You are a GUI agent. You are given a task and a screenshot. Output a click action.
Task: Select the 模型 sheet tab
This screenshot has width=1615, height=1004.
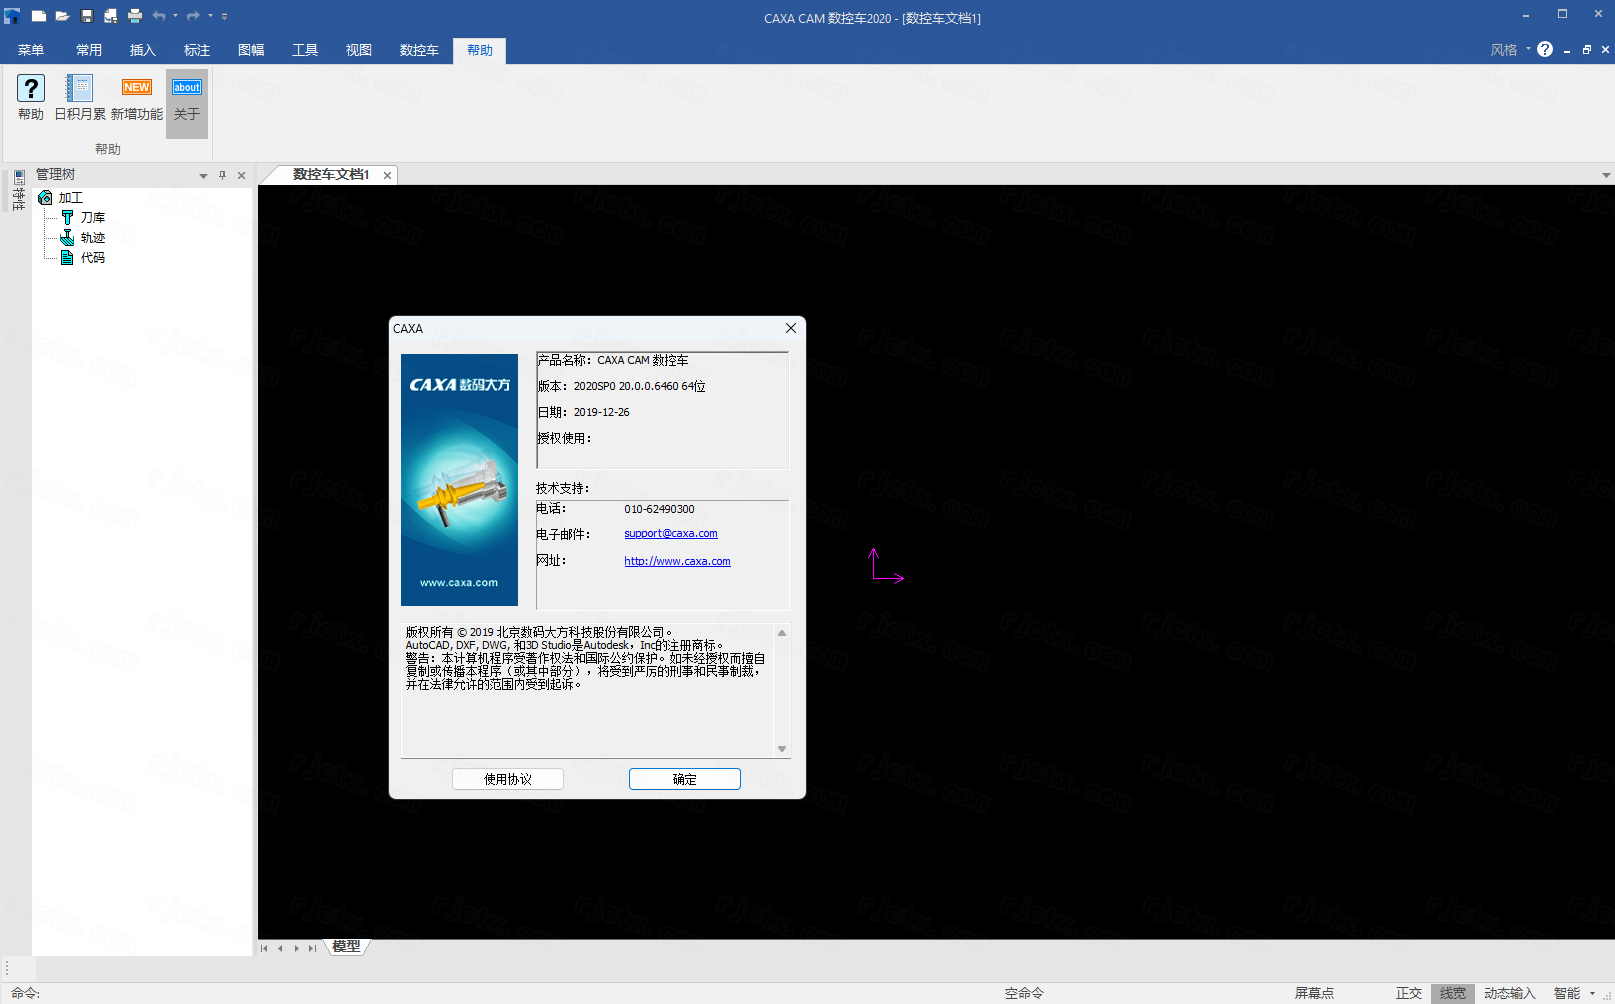coord(346,947)
